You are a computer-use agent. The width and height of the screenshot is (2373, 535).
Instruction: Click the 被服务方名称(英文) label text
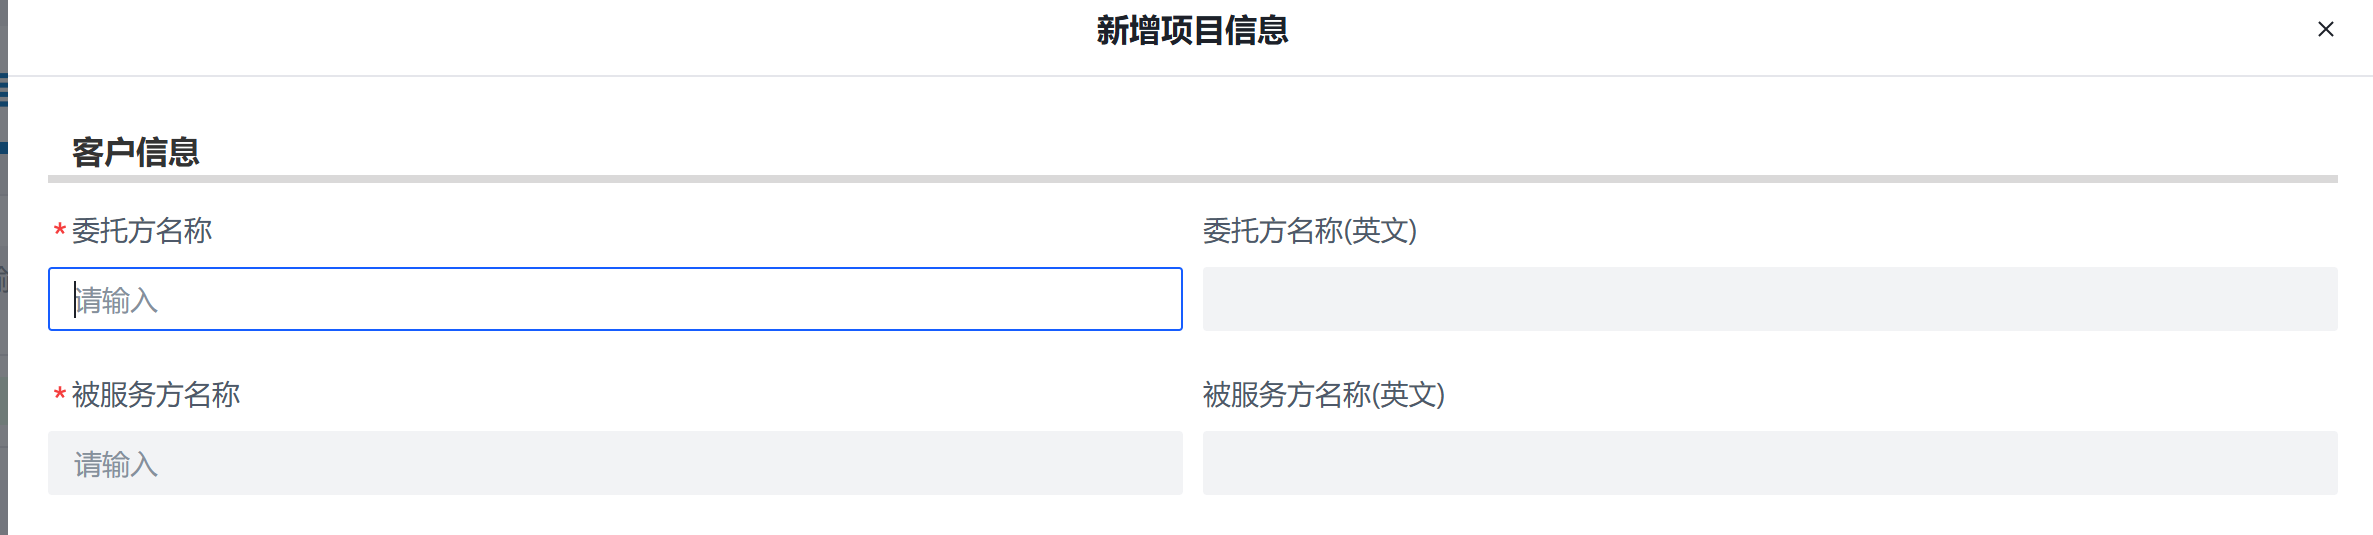(1323, 395)
